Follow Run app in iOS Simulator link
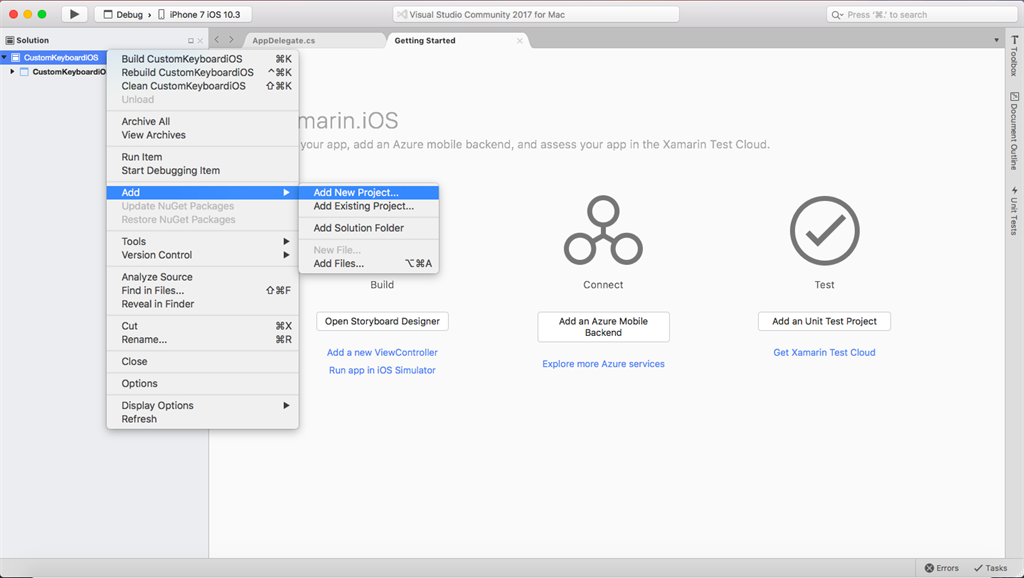Image resolution: width=1024 pixels, height=578 pixels. pos(382,370)
